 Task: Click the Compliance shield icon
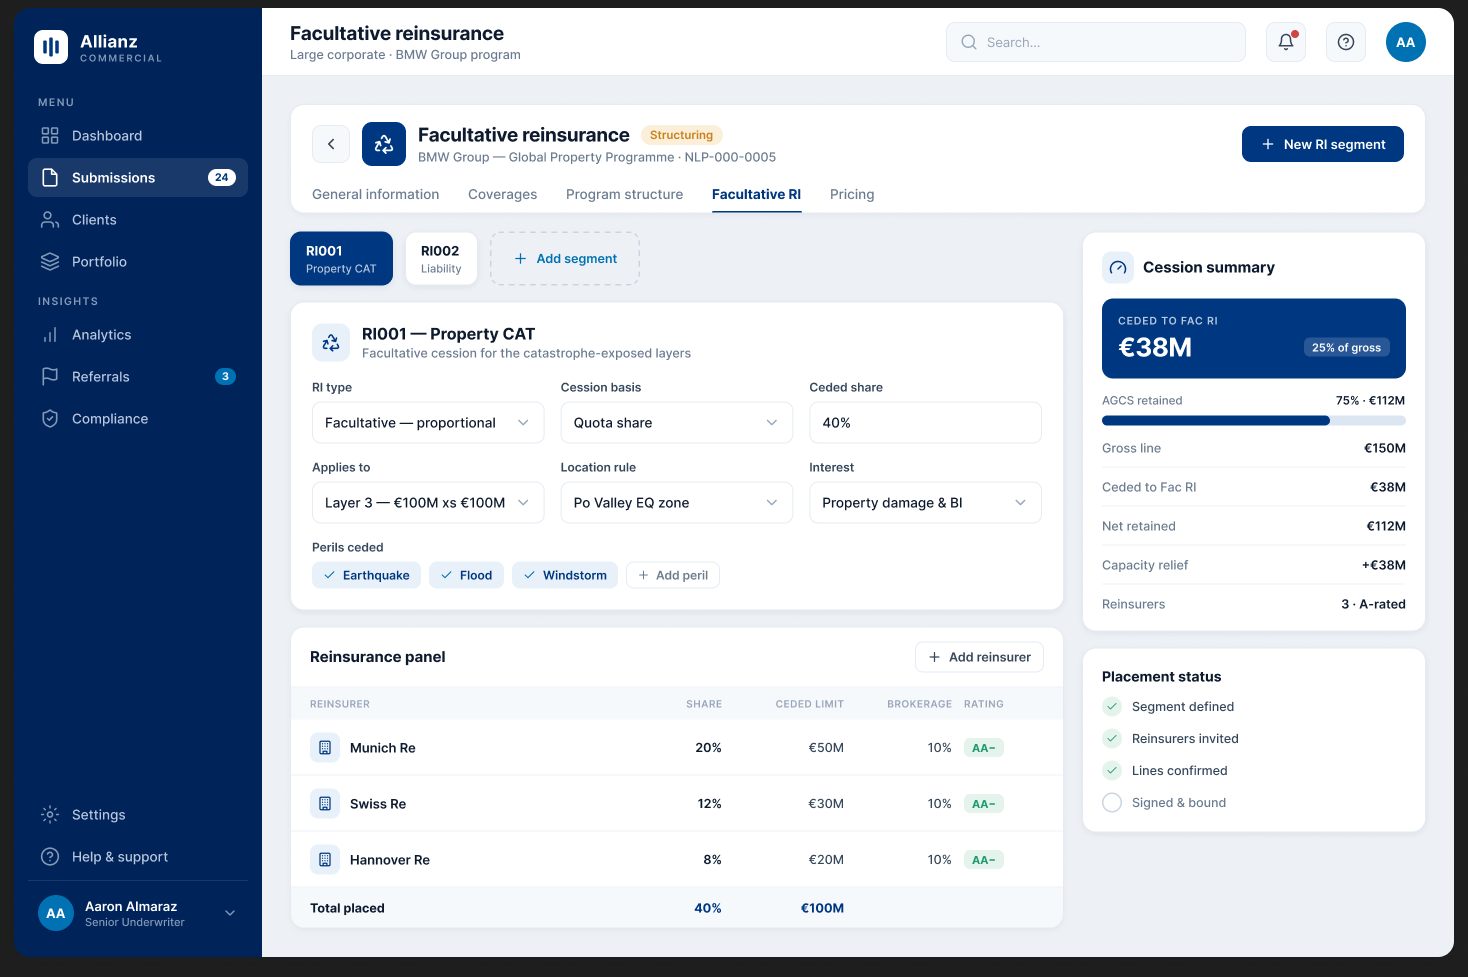(x=50, y=419)
